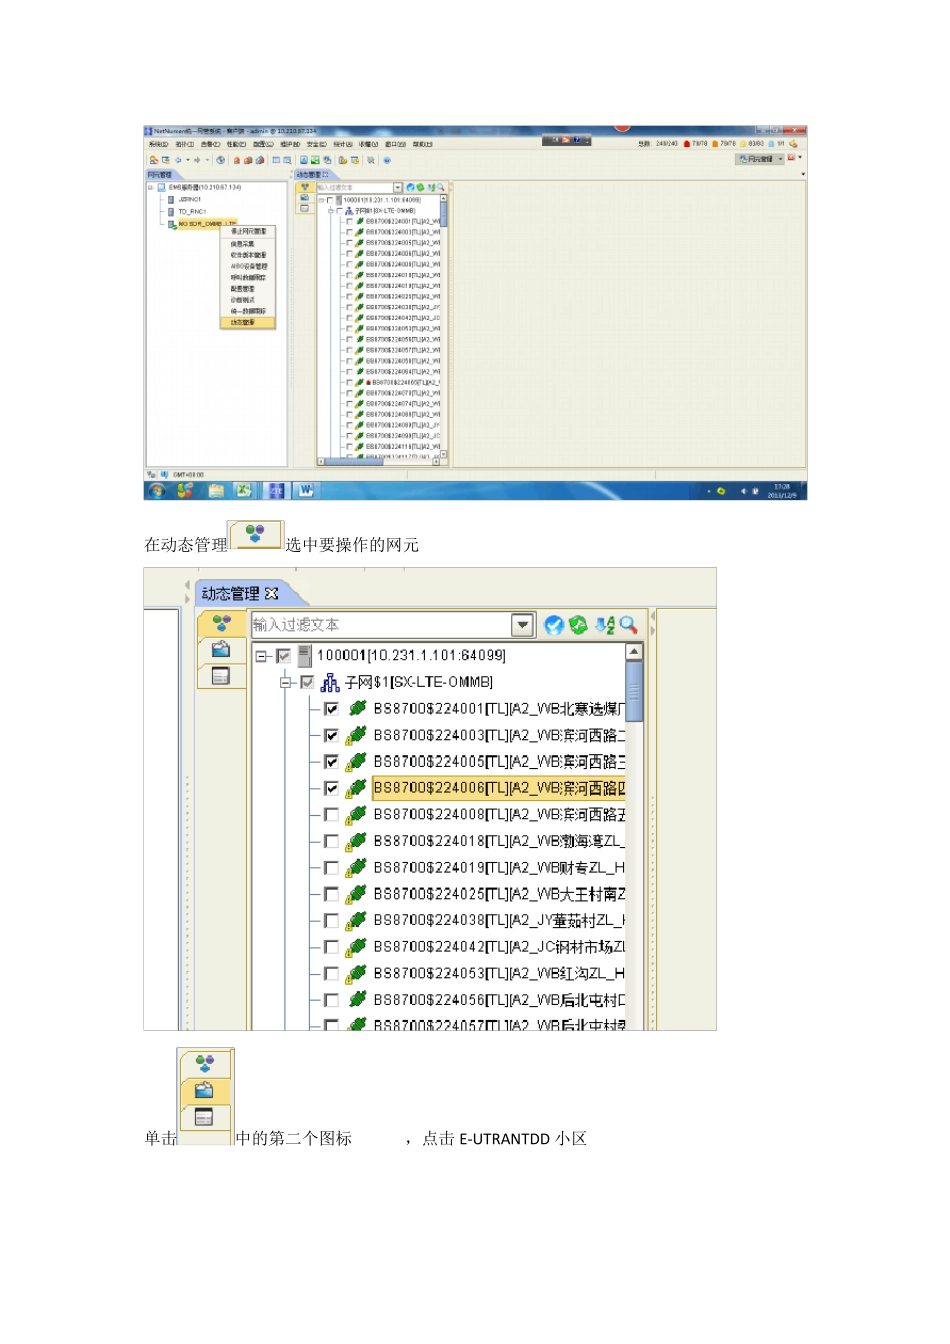This screenshot has width=950, height=1344.
Task: Select TO_RNC1 node in small screenshot tree
Action: [192, 211]
